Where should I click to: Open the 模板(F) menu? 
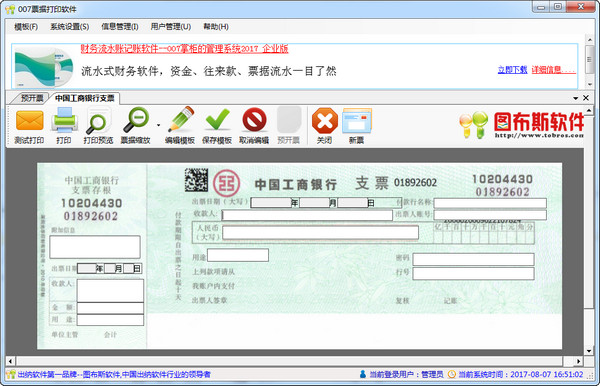click(26, 27)
